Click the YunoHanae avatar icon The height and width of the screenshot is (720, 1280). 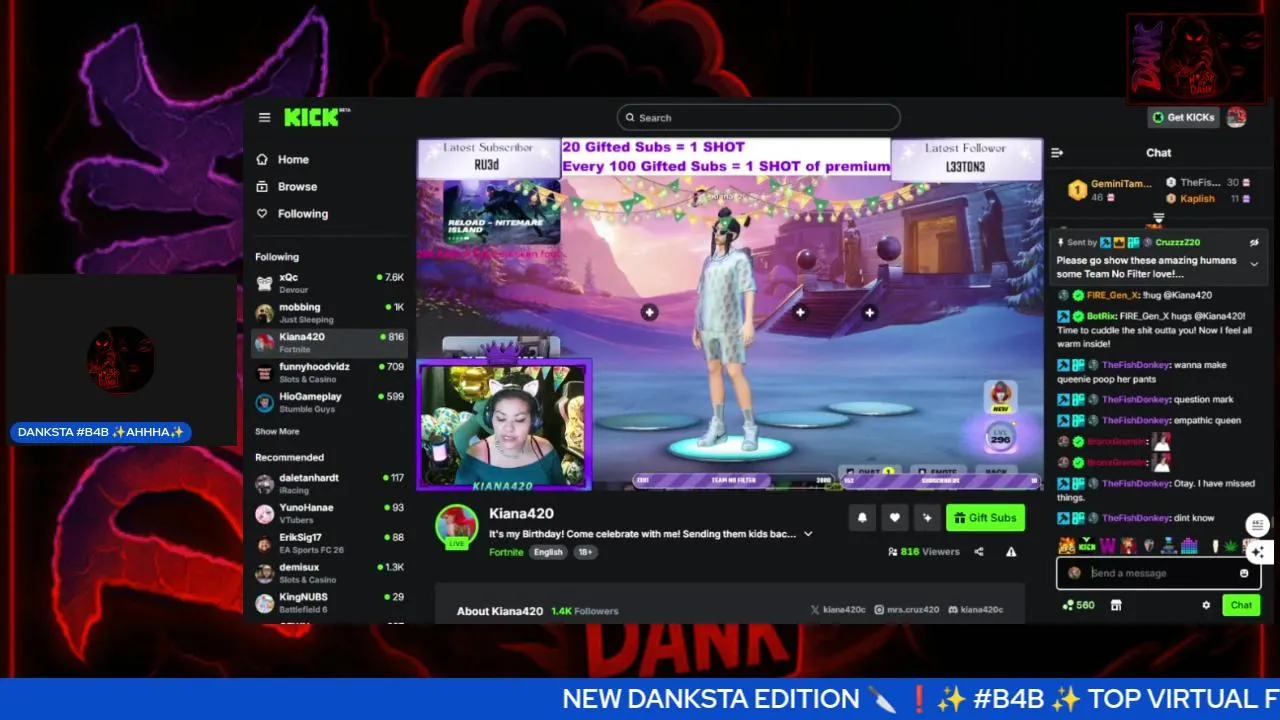[x=264, y=514]
